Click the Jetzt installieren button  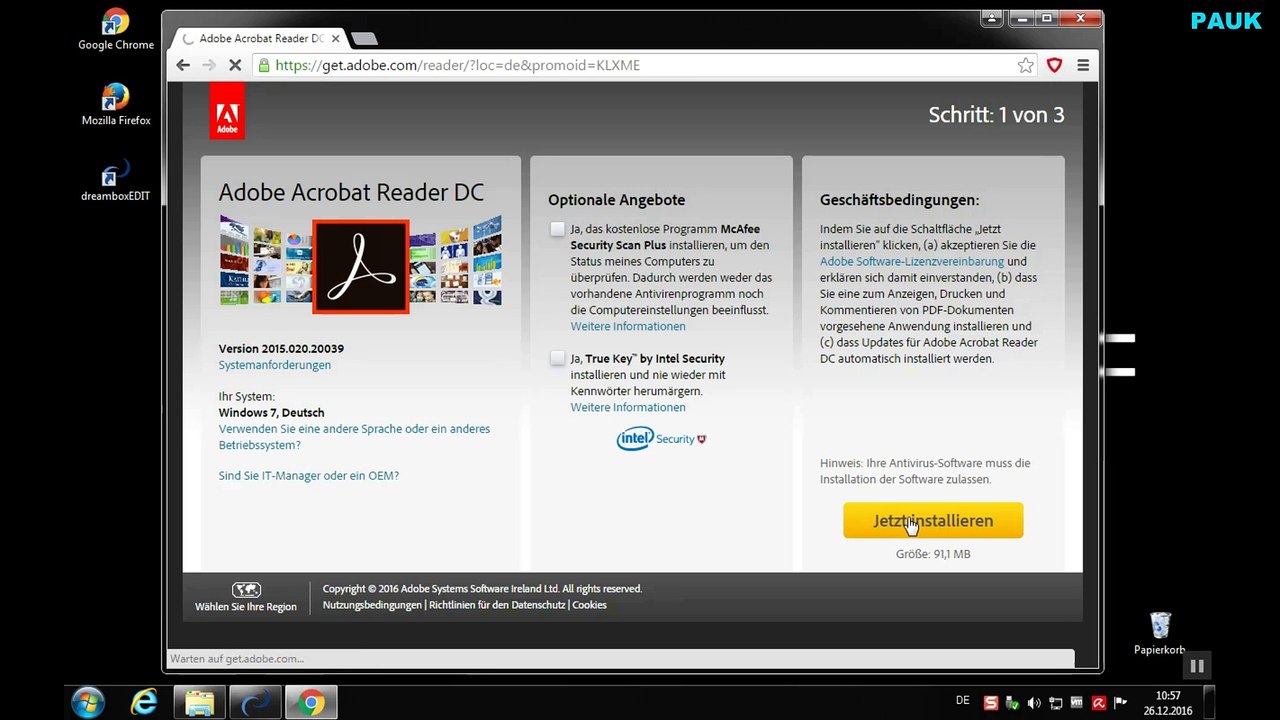(933, 520)
